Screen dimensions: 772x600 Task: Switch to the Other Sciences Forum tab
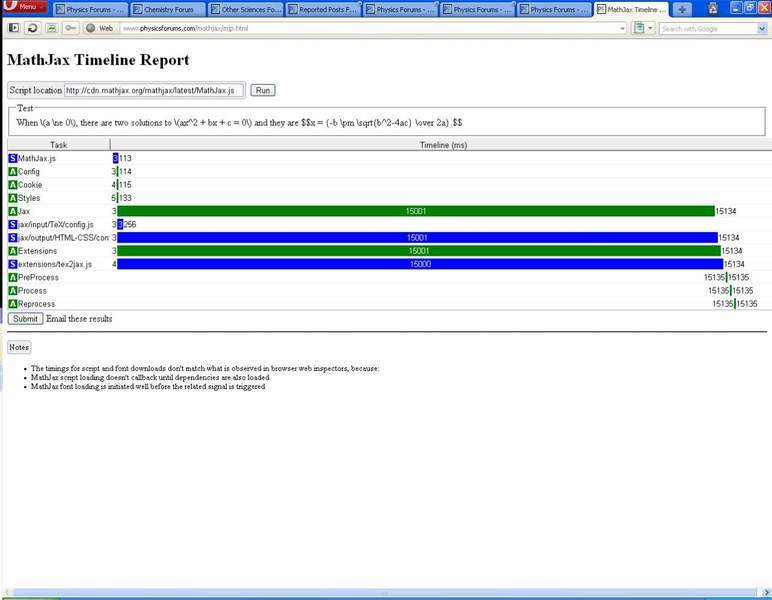tap(246, 9)
